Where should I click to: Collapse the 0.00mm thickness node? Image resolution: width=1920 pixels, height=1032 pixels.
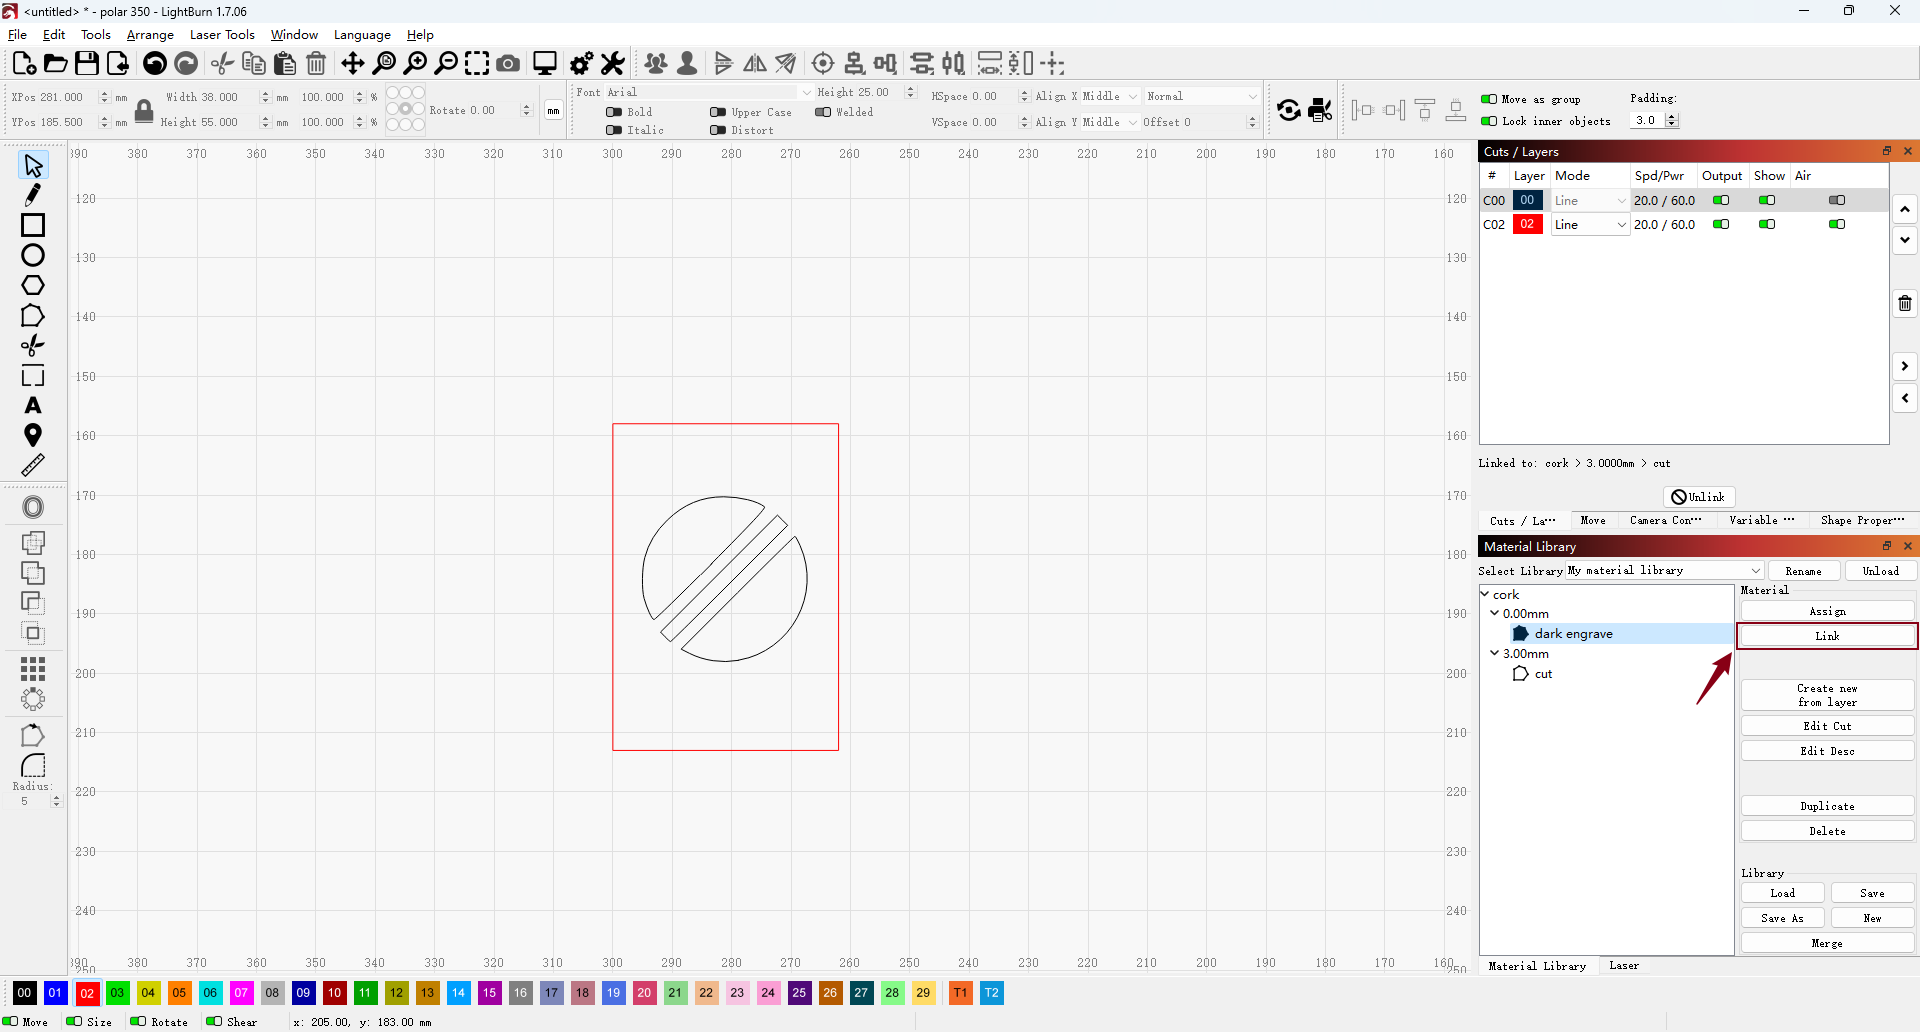pyautogui.click(x=1495, y=613)
